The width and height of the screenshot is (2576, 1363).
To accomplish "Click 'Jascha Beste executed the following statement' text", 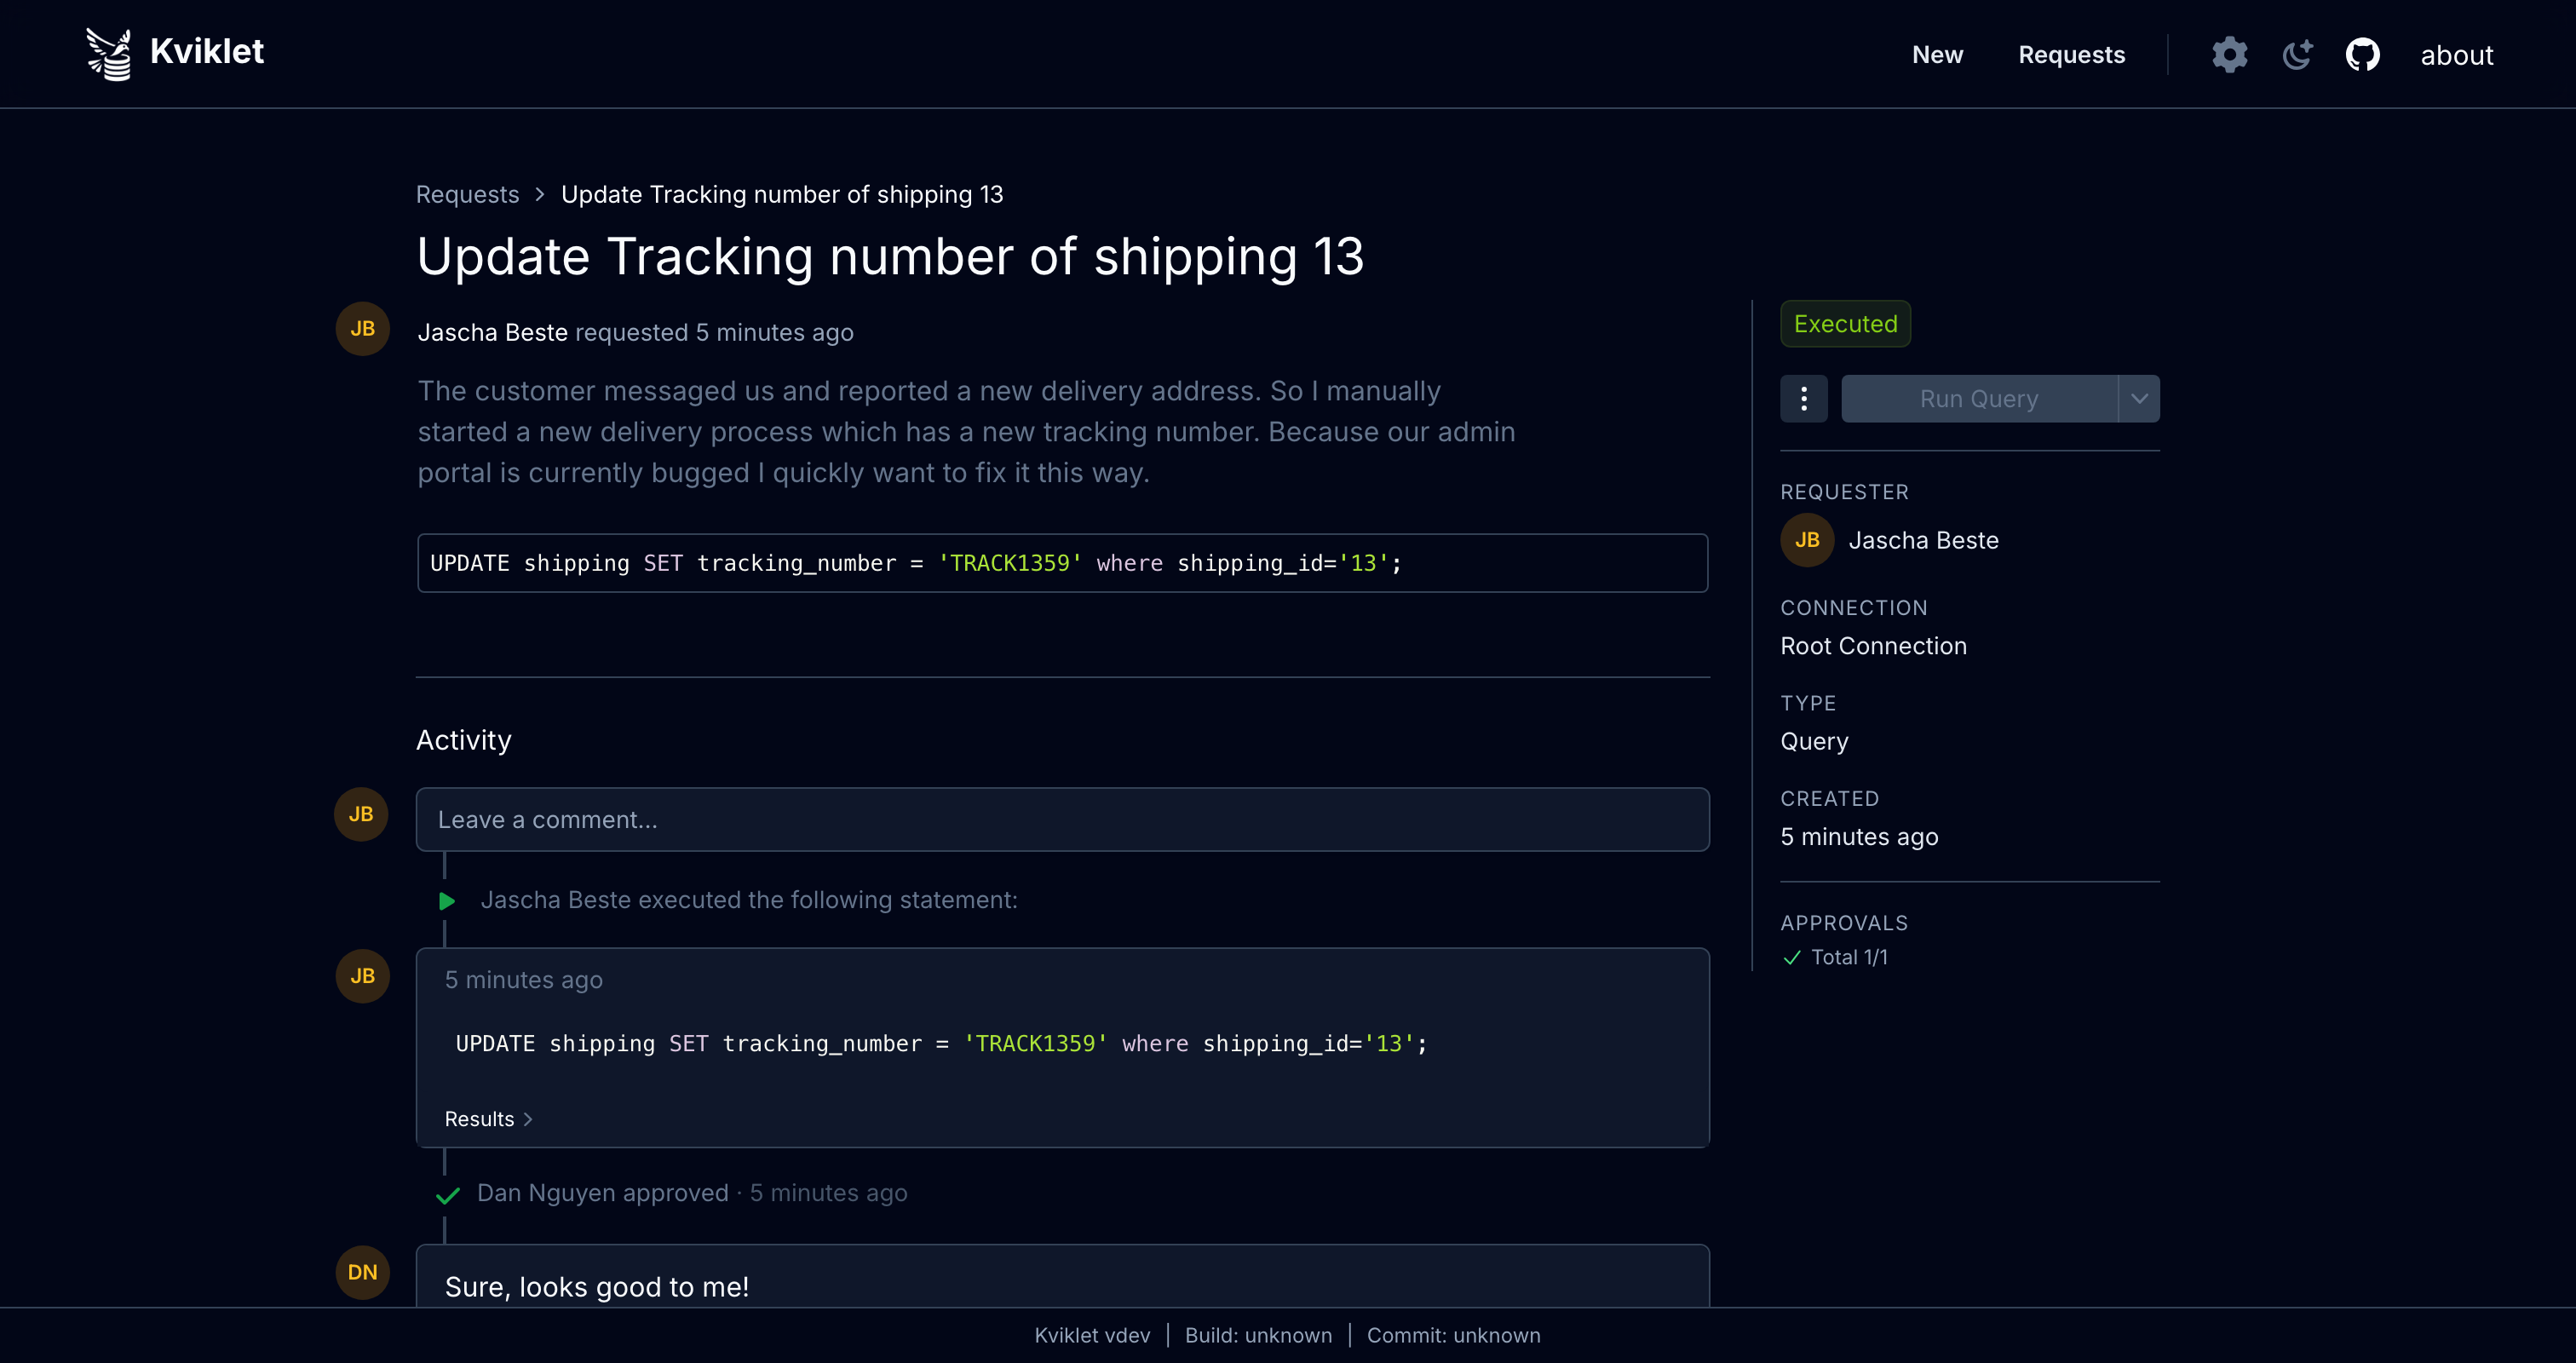I will pyautogui.click(x=749, y=900).
